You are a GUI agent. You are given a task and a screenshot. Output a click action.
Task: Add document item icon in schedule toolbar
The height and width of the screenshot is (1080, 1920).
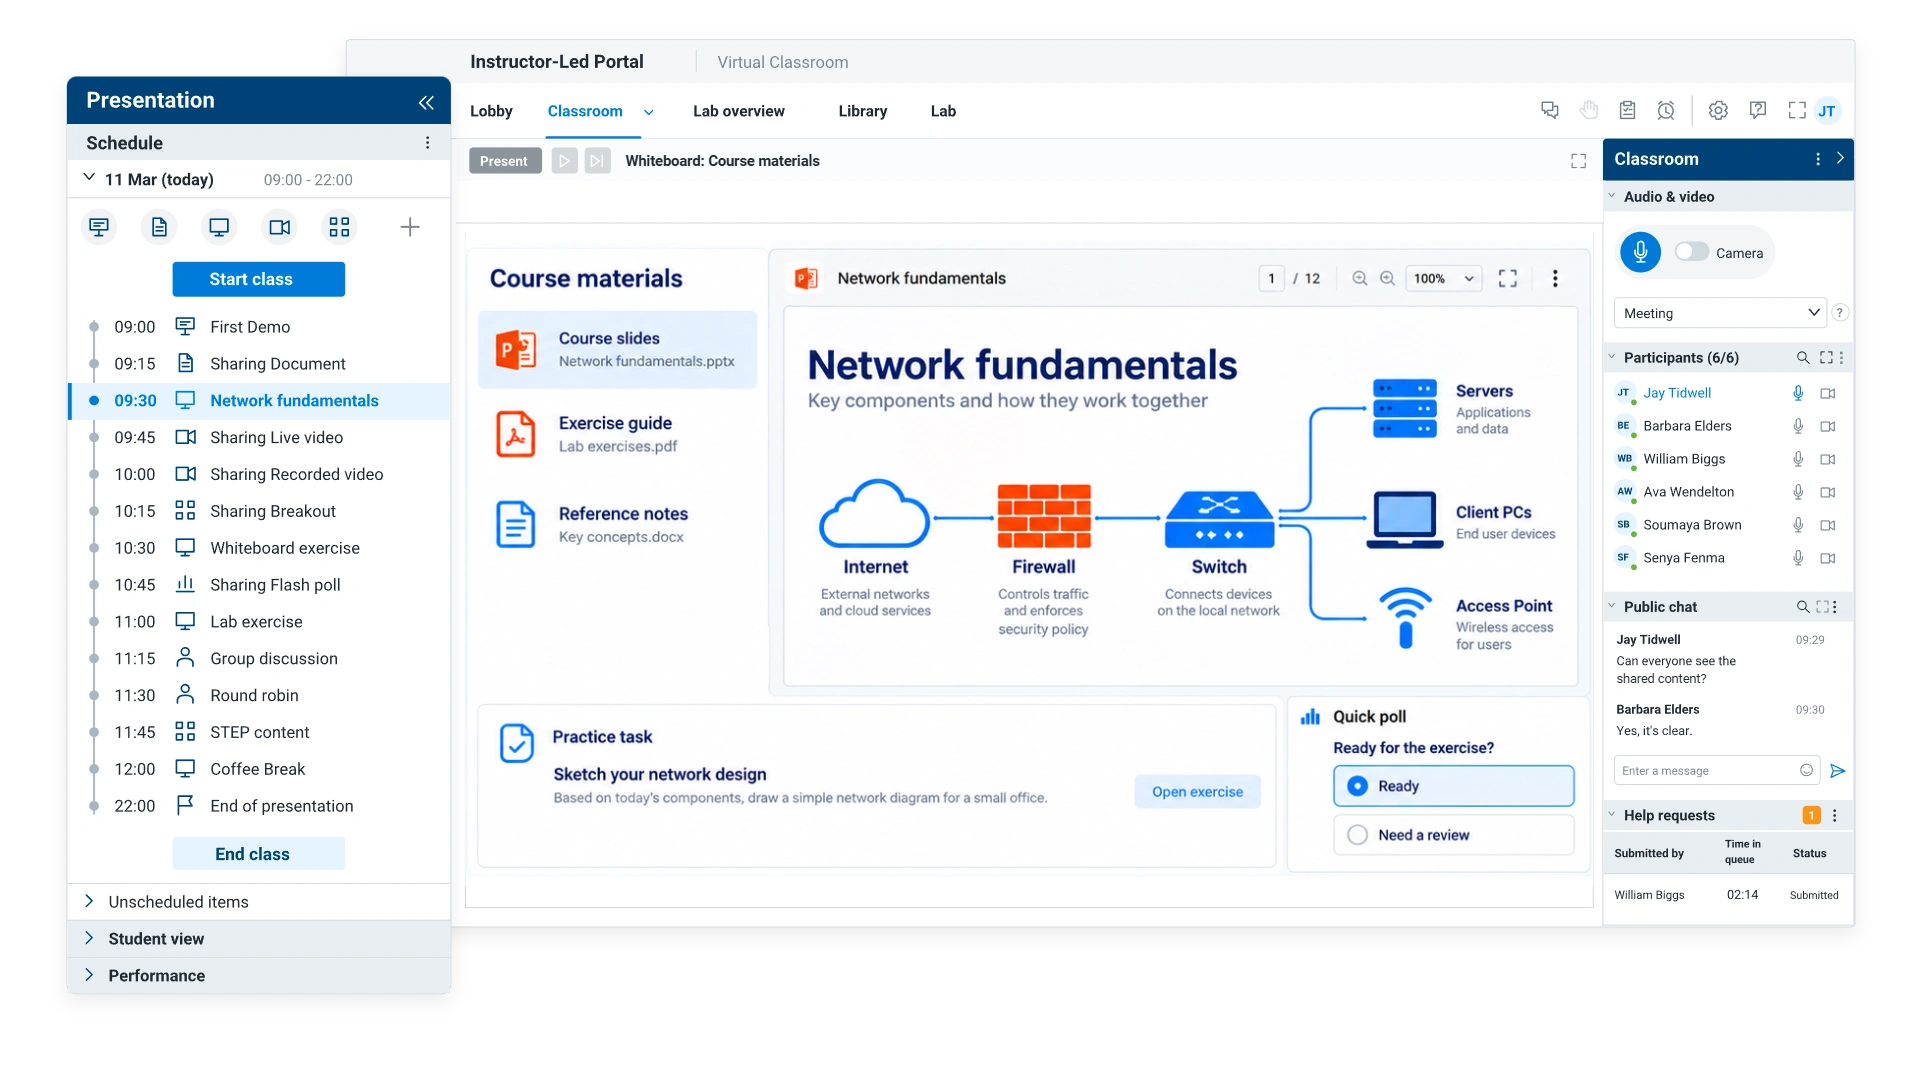pyautogui.click(x=159, y=227)
